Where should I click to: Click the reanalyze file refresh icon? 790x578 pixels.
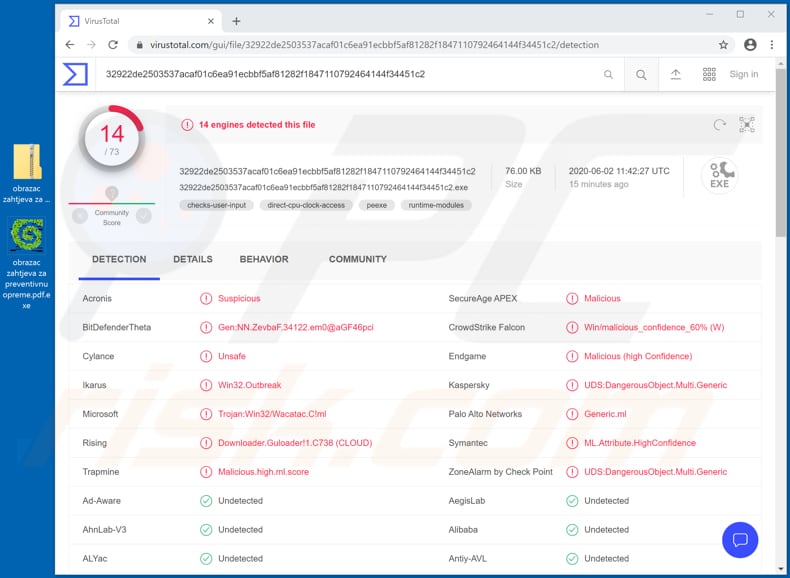click(720, 124)
